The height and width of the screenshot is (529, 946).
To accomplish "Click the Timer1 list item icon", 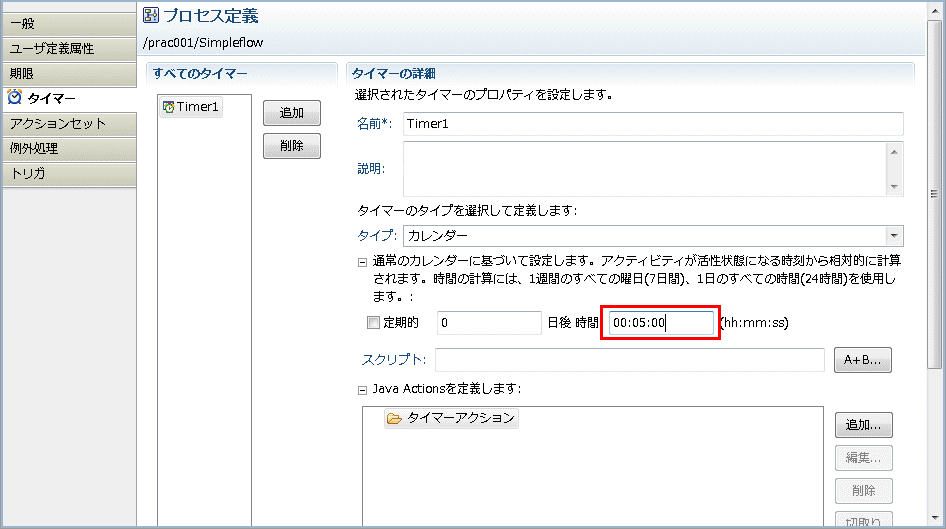I will coord(168,107).
